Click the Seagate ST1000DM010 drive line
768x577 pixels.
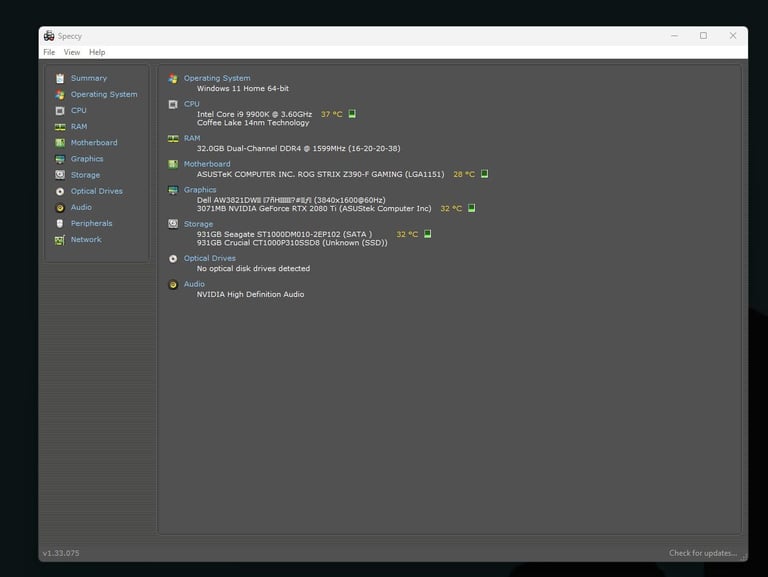(x=284, y=235)
